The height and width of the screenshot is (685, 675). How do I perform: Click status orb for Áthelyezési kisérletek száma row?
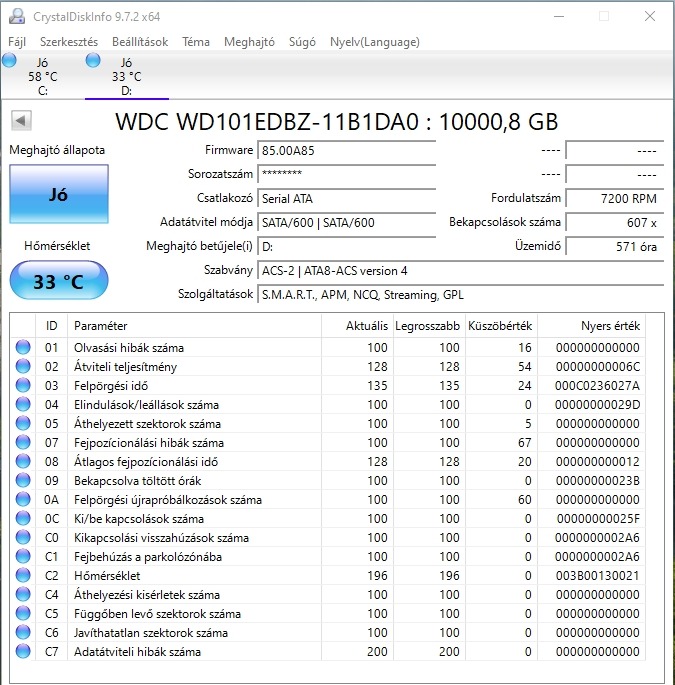pyautogui.click(x=23, y=594)
